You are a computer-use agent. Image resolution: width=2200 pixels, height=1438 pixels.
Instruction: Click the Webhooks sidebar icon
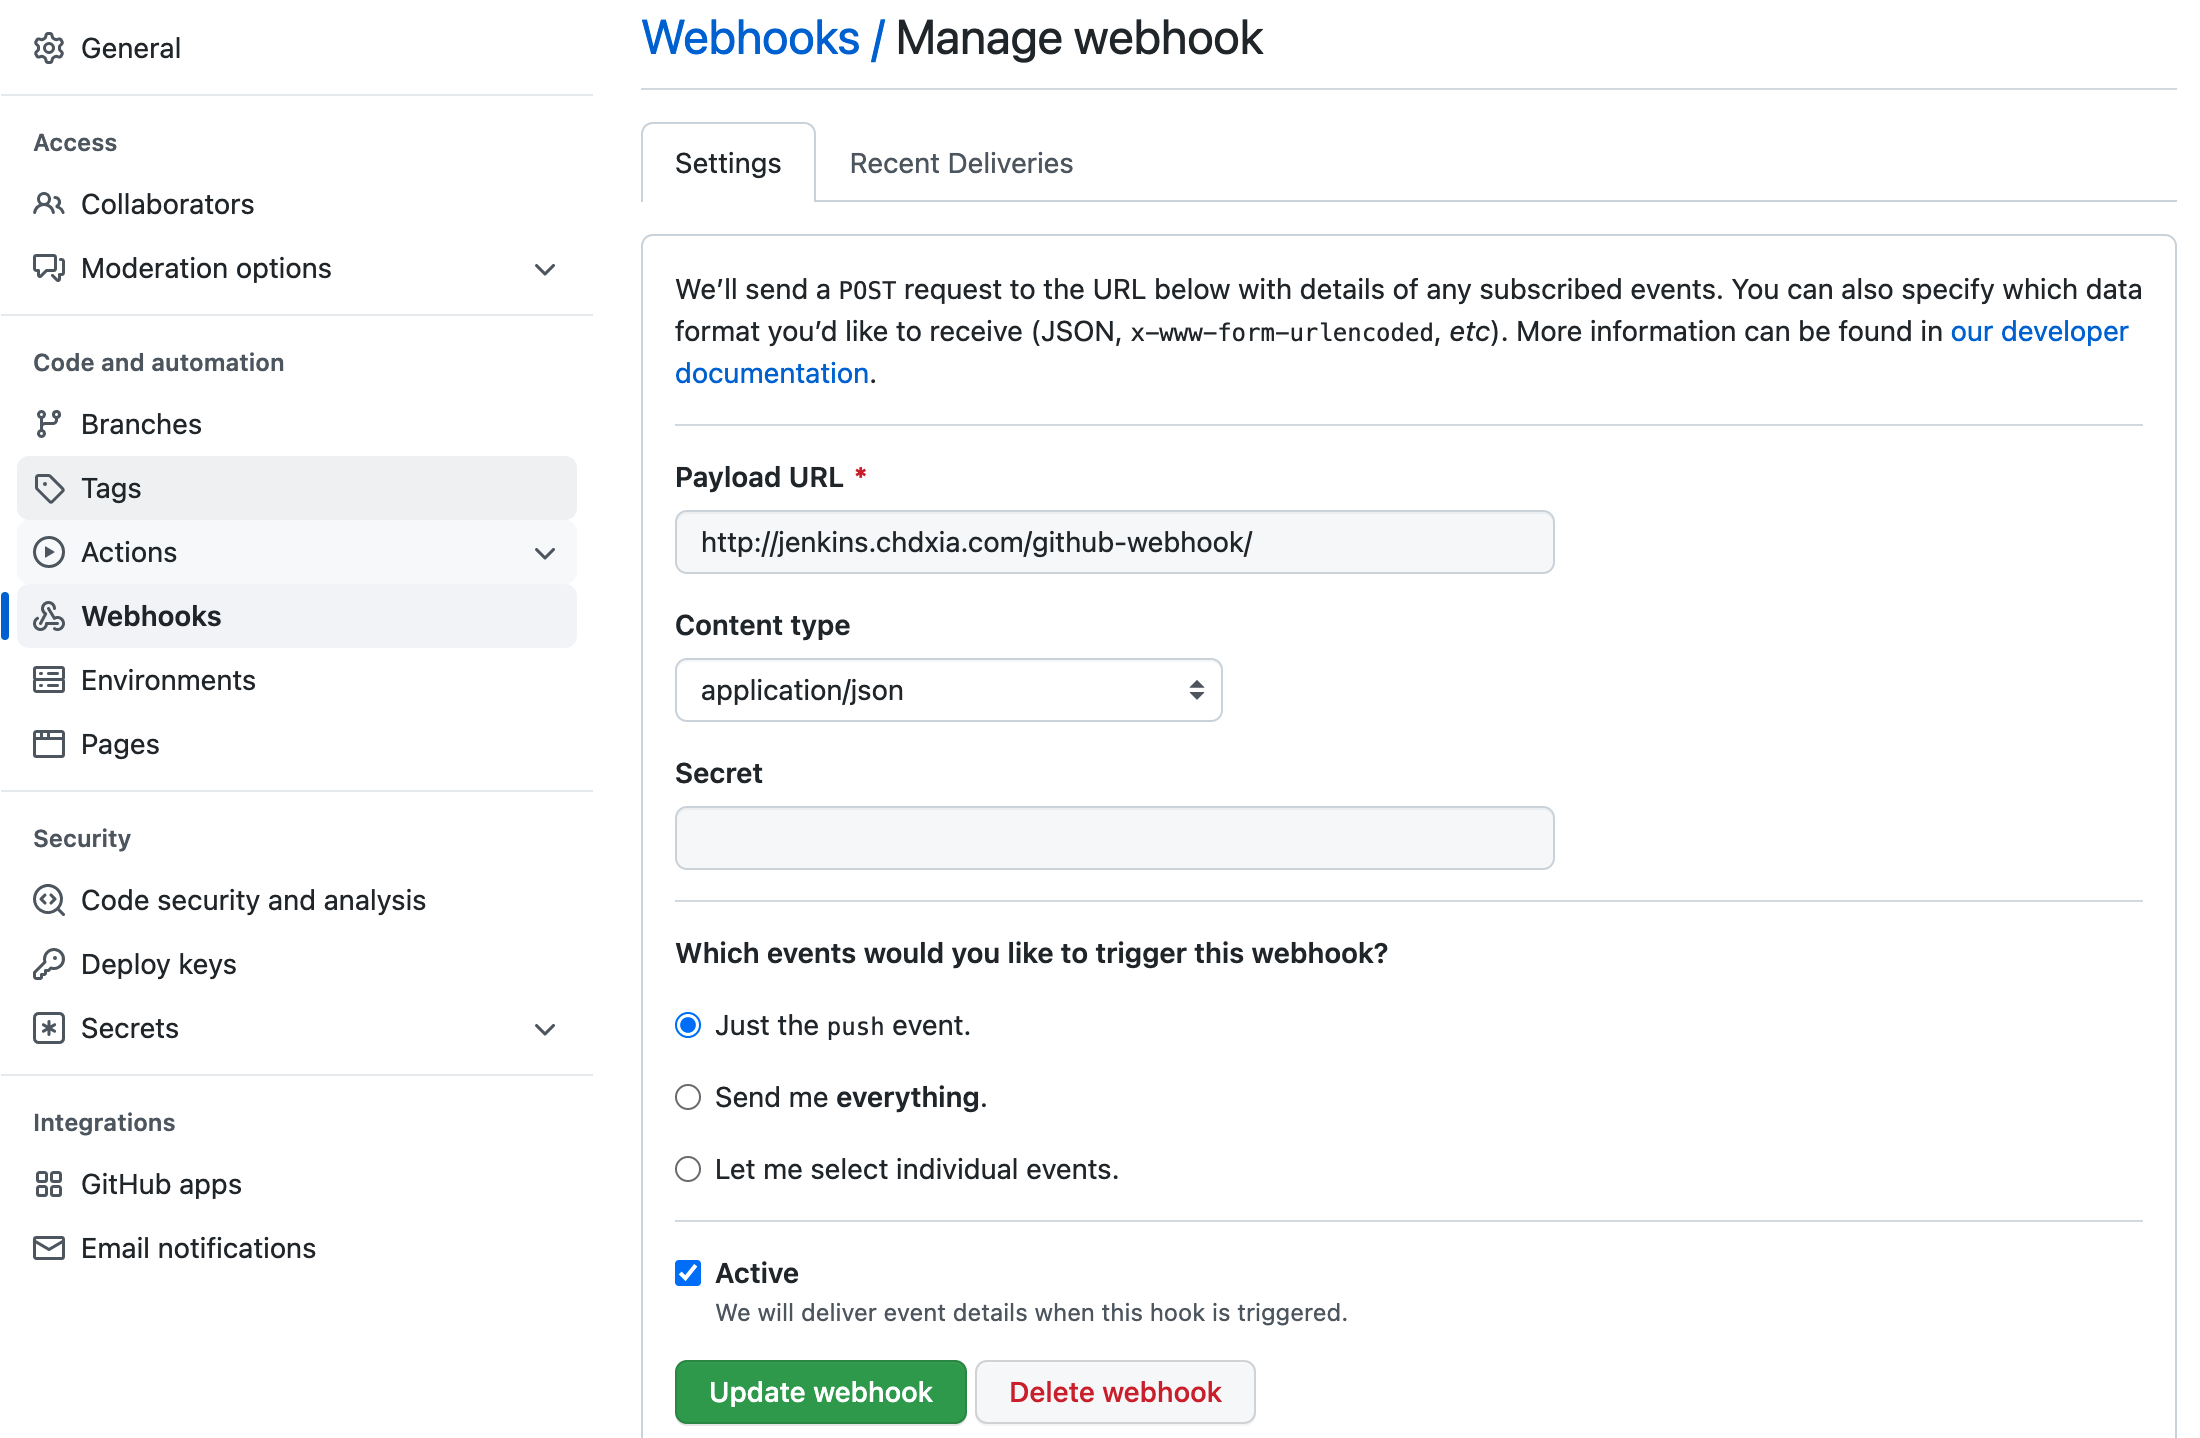coord(48,616)
